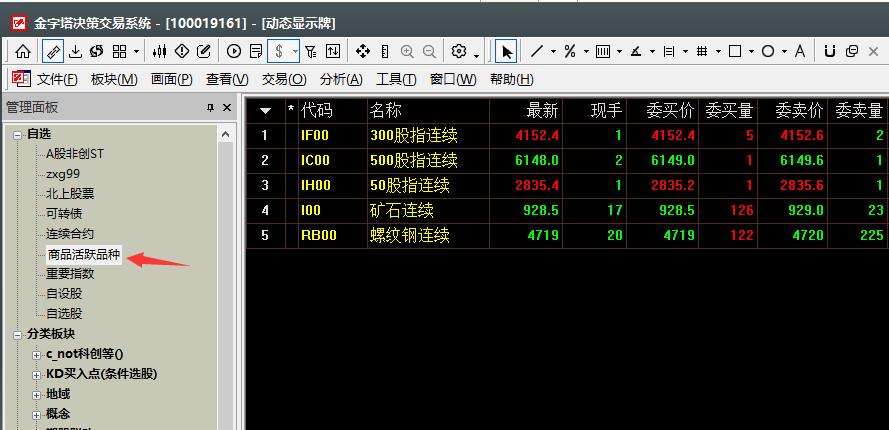Open the 板块(M) menu
This screenshot has height=430, width=889.
114,79
